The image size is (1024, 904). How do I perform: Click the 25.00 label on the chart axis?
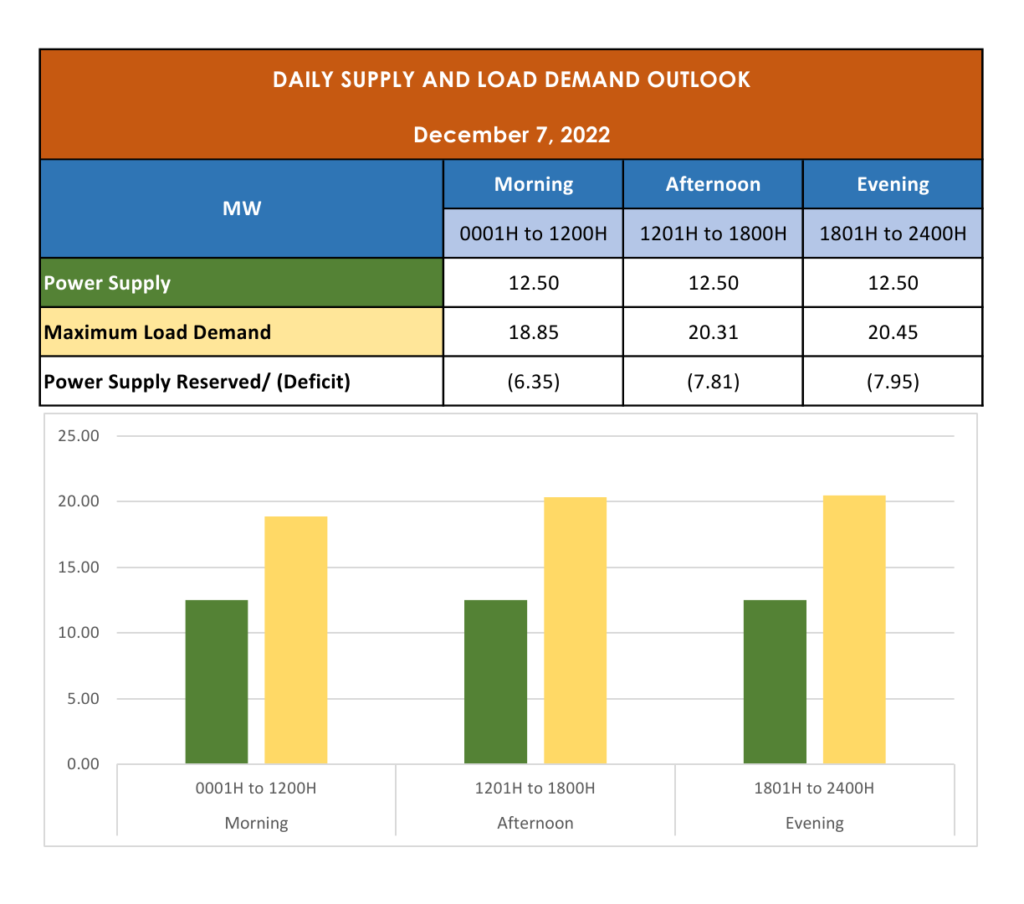click(x=80, y=436)
